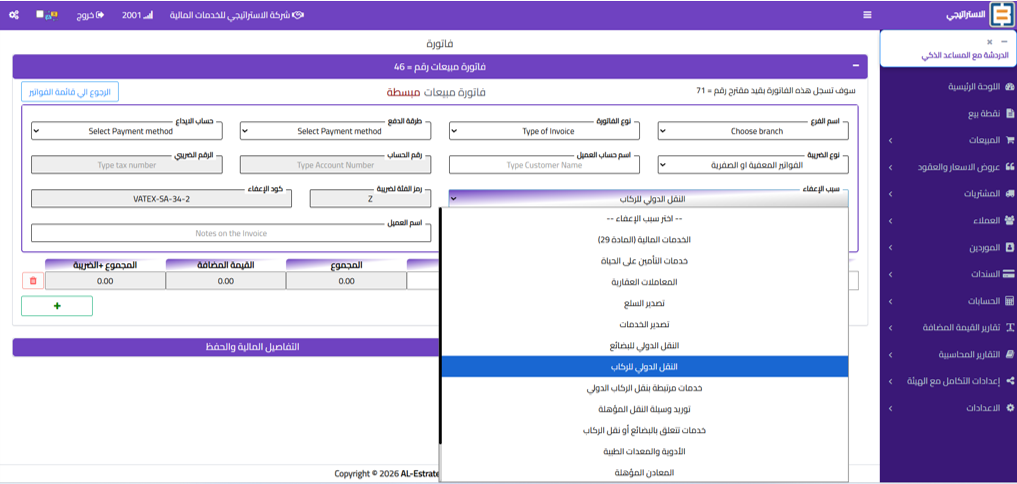Viewport: 1017px width, 484px height.
Task: Click the Type tax number field
Action: tap(126, 165)
